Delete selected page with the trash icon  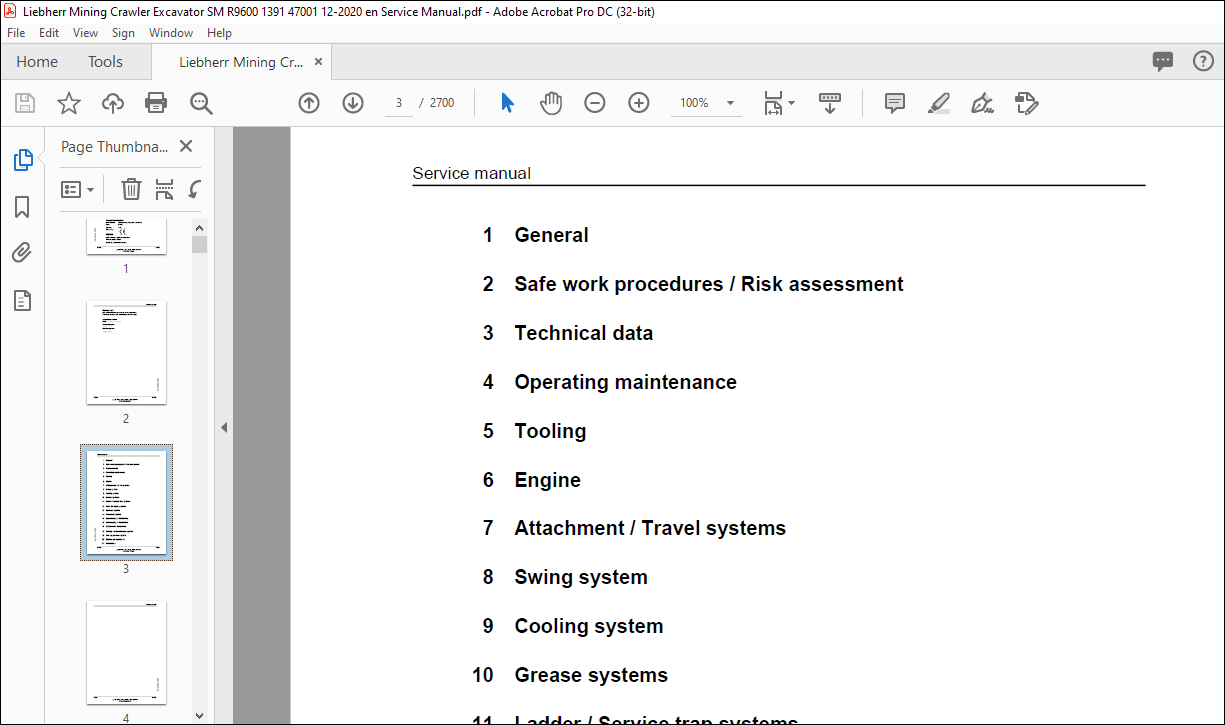[131, 189]
